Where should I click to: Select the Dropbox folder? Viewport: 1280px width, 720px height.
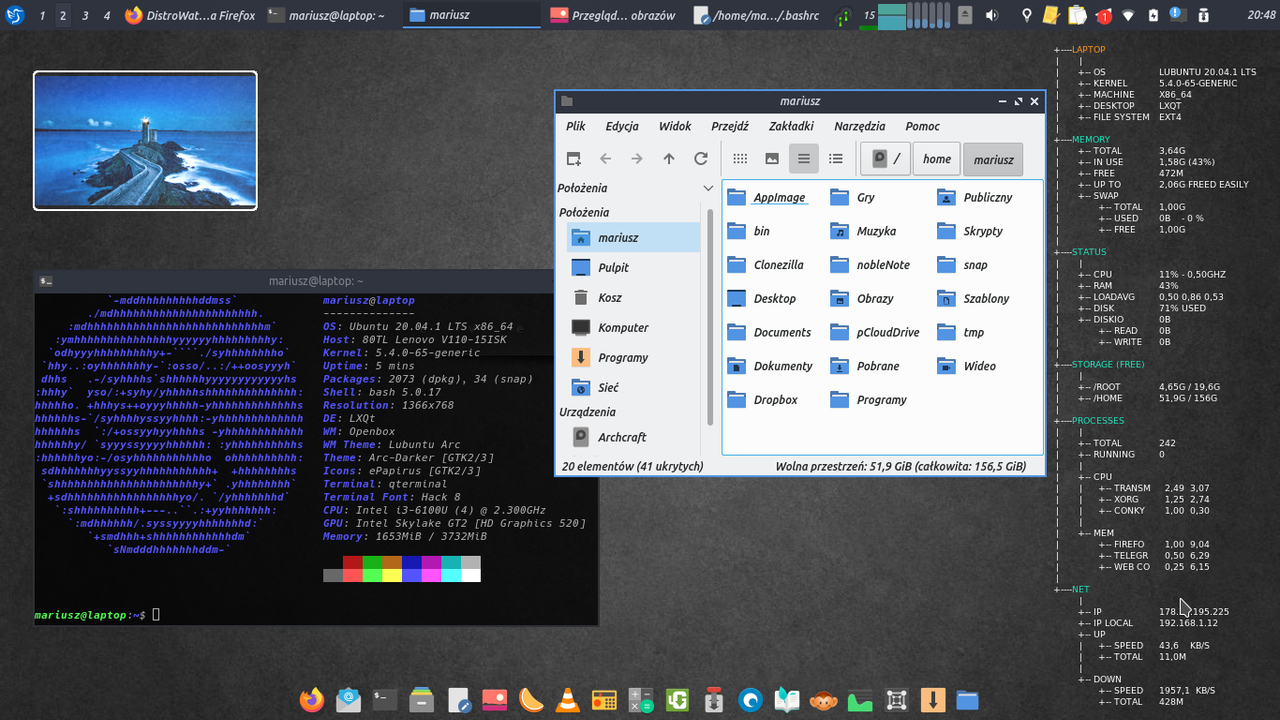[763, 400]
